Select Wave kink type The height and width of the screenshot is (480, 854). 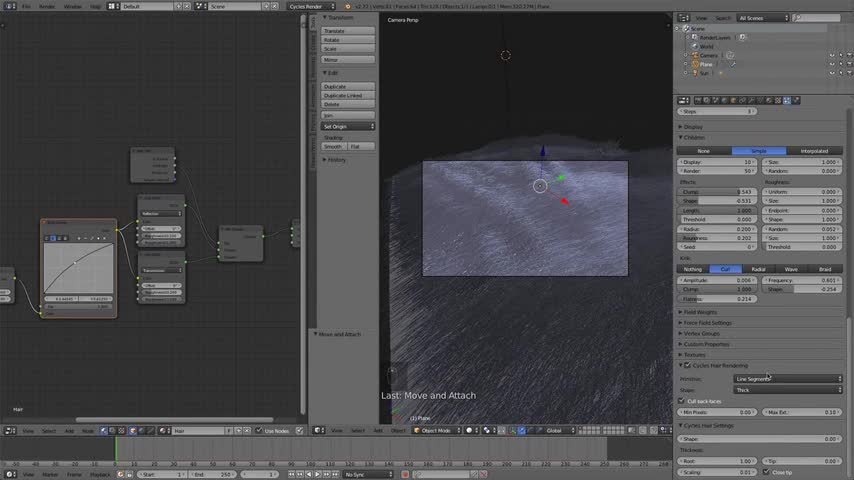pyautogui.click(x=791, y=269)
